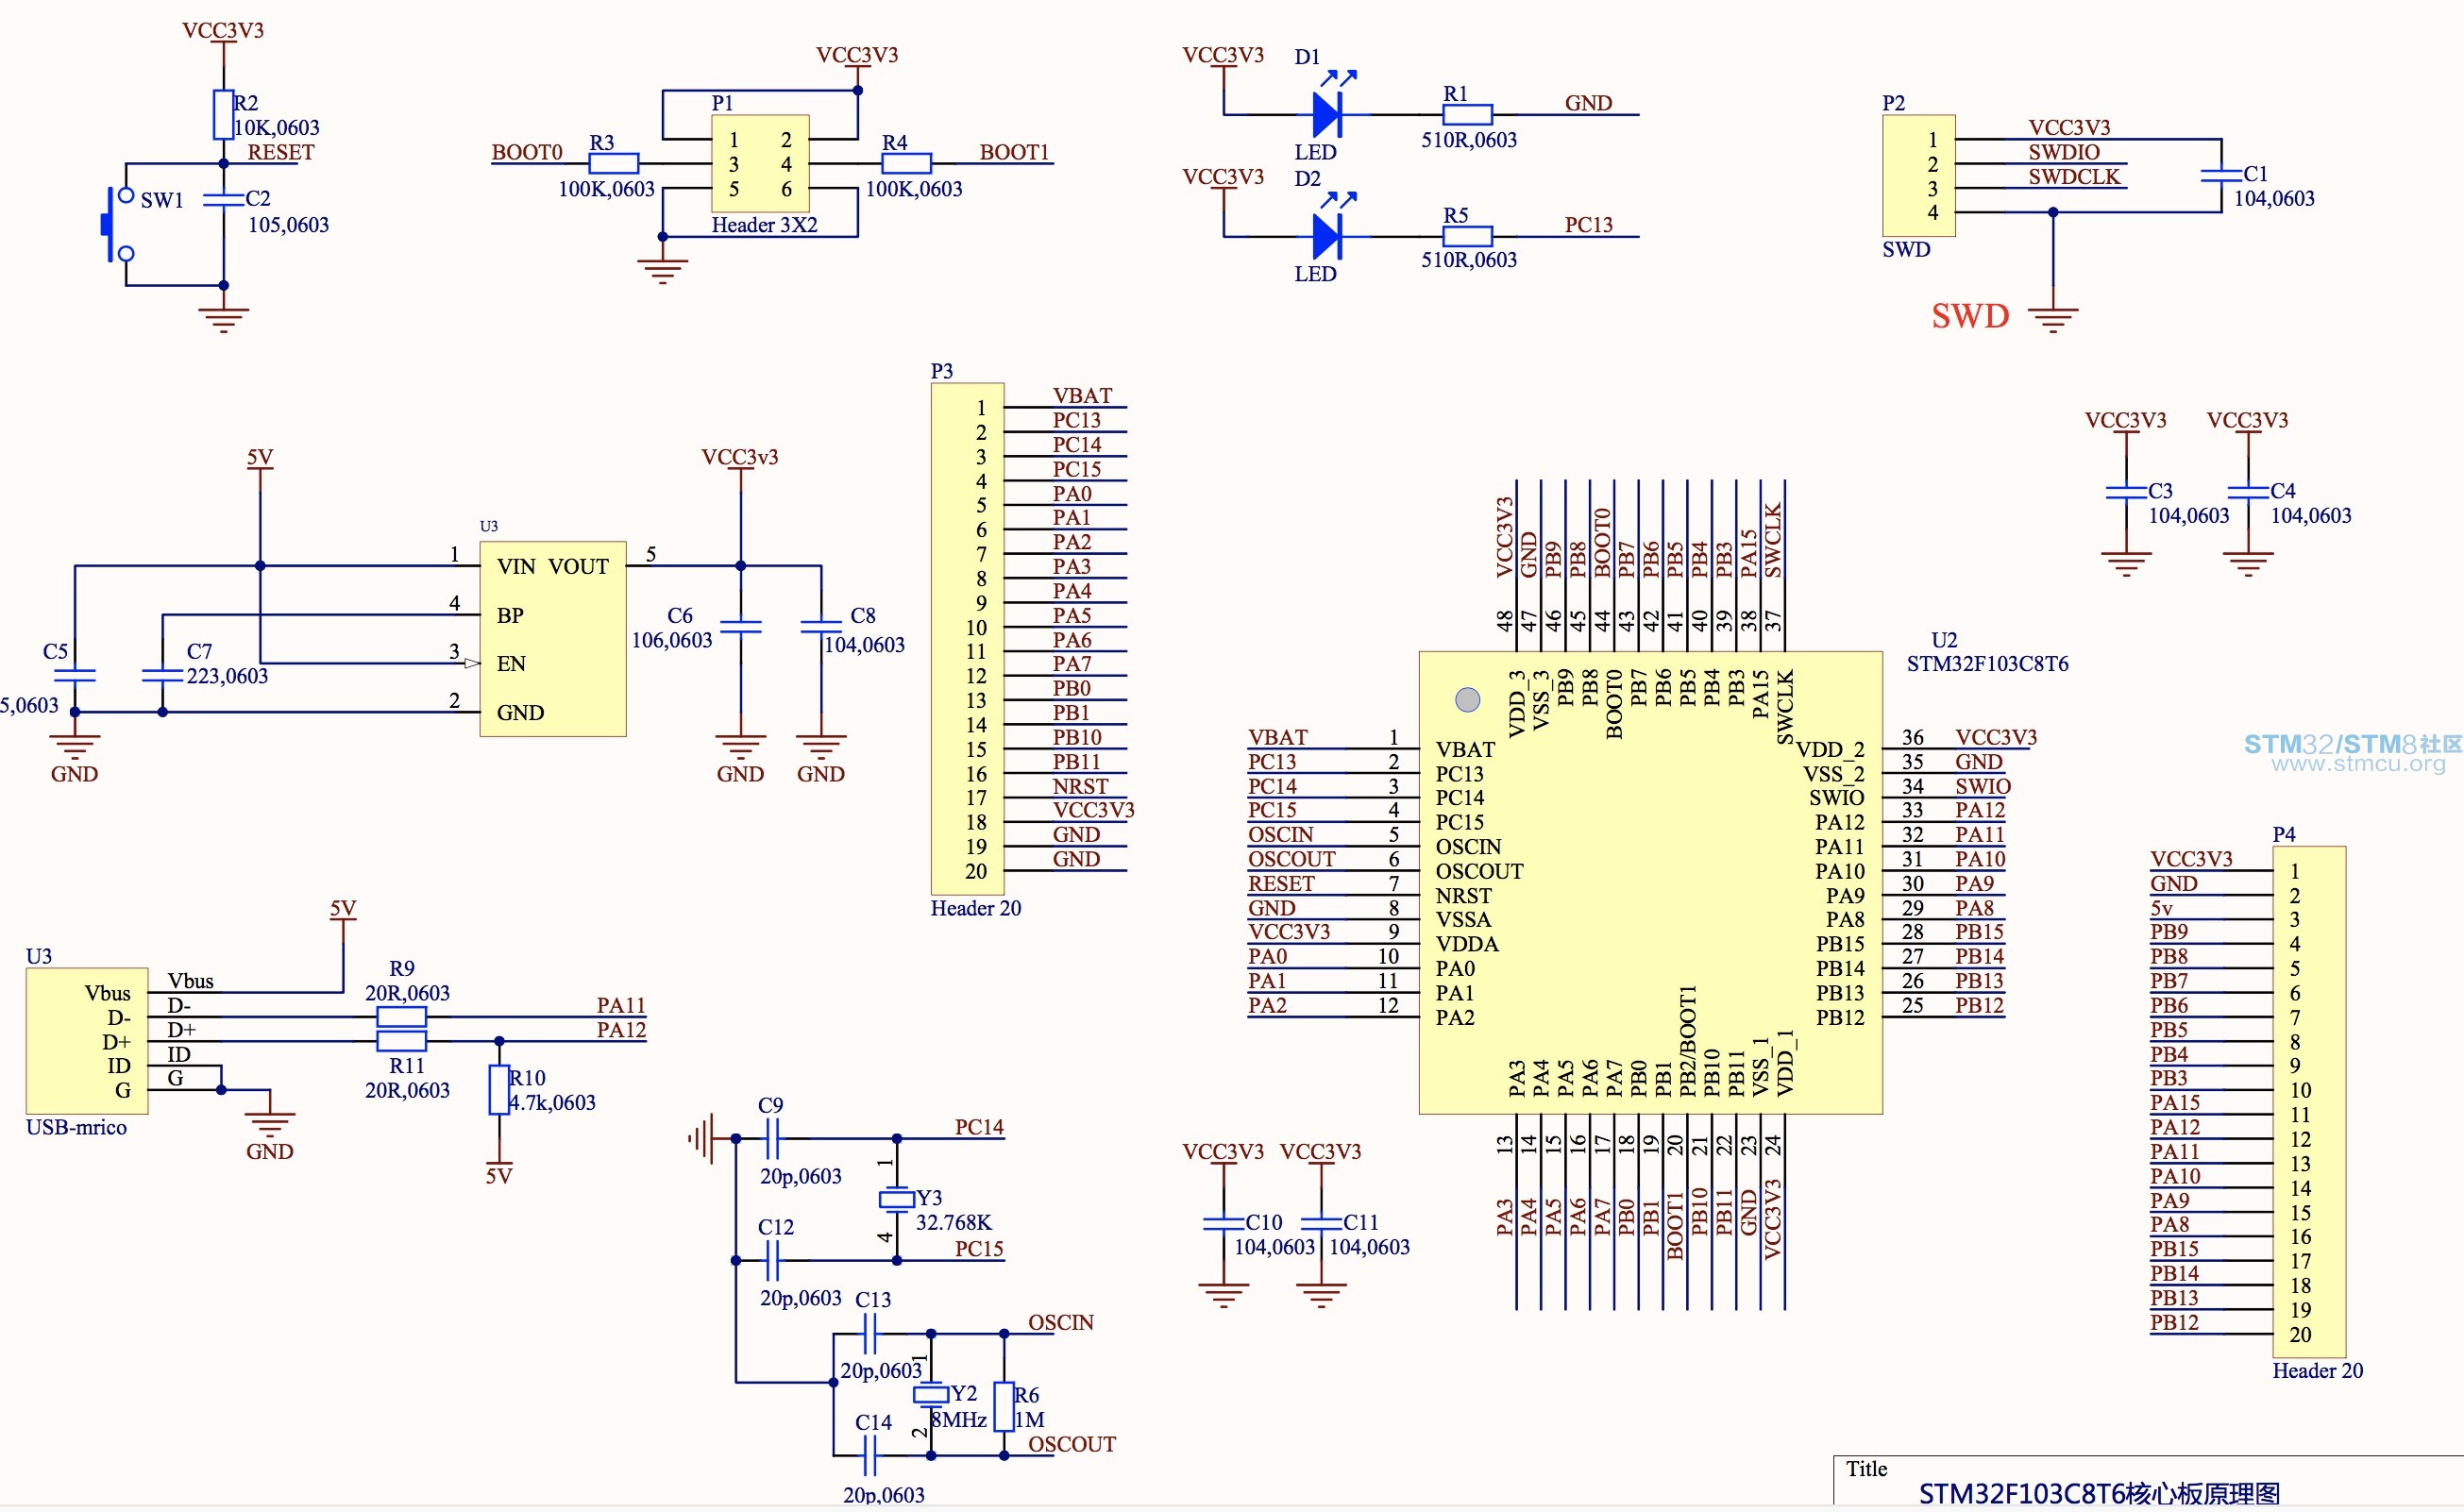Click the PB12 label on header P4
The height and width of the screenshot is (1512, 2464).
[x=2174, y=1322]
